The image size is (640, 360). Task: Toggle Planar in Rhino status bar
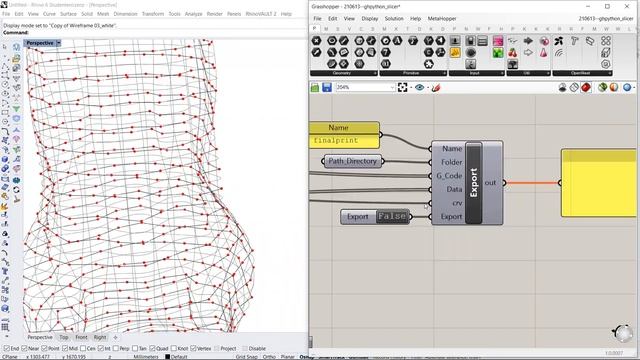[287, 357]
